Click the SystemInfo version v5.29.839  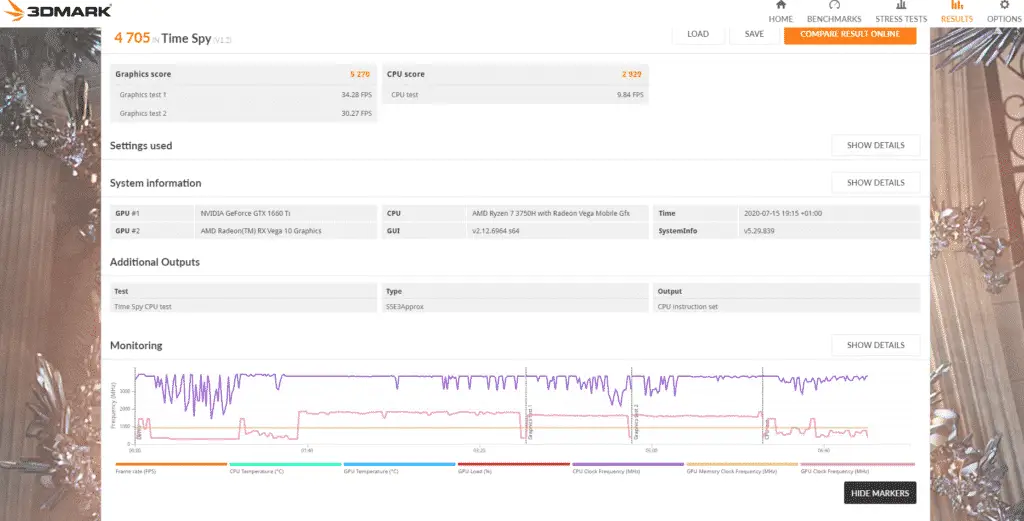pos(829,230)
